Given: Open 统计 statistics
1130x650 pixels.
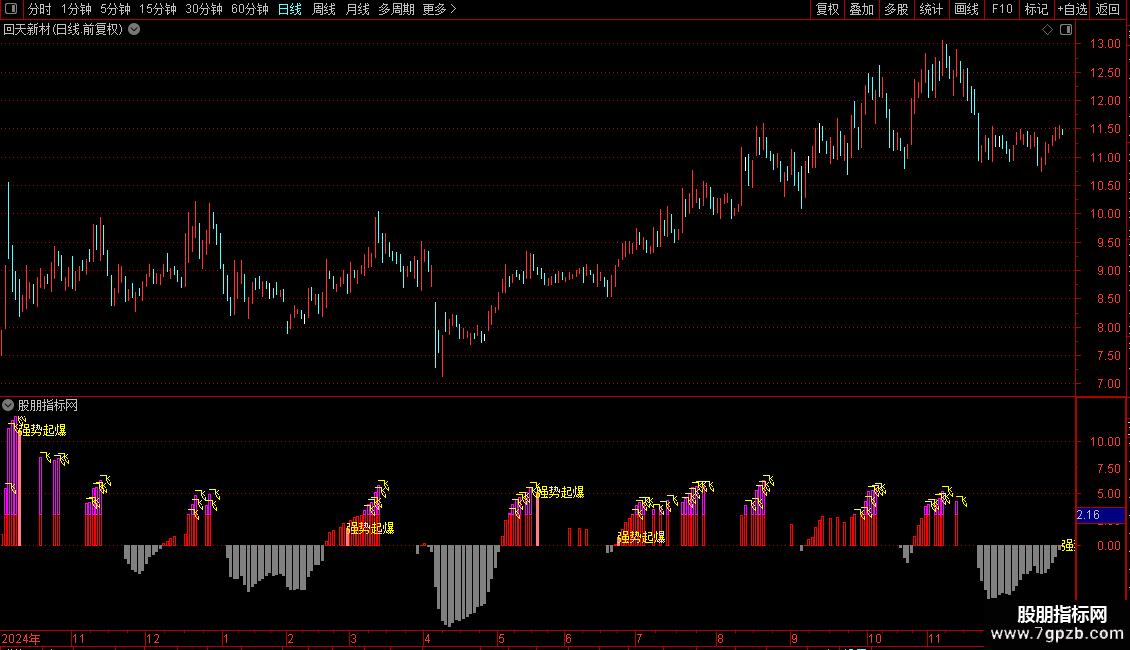Looking at the screenshot, I should click(931, 9).
